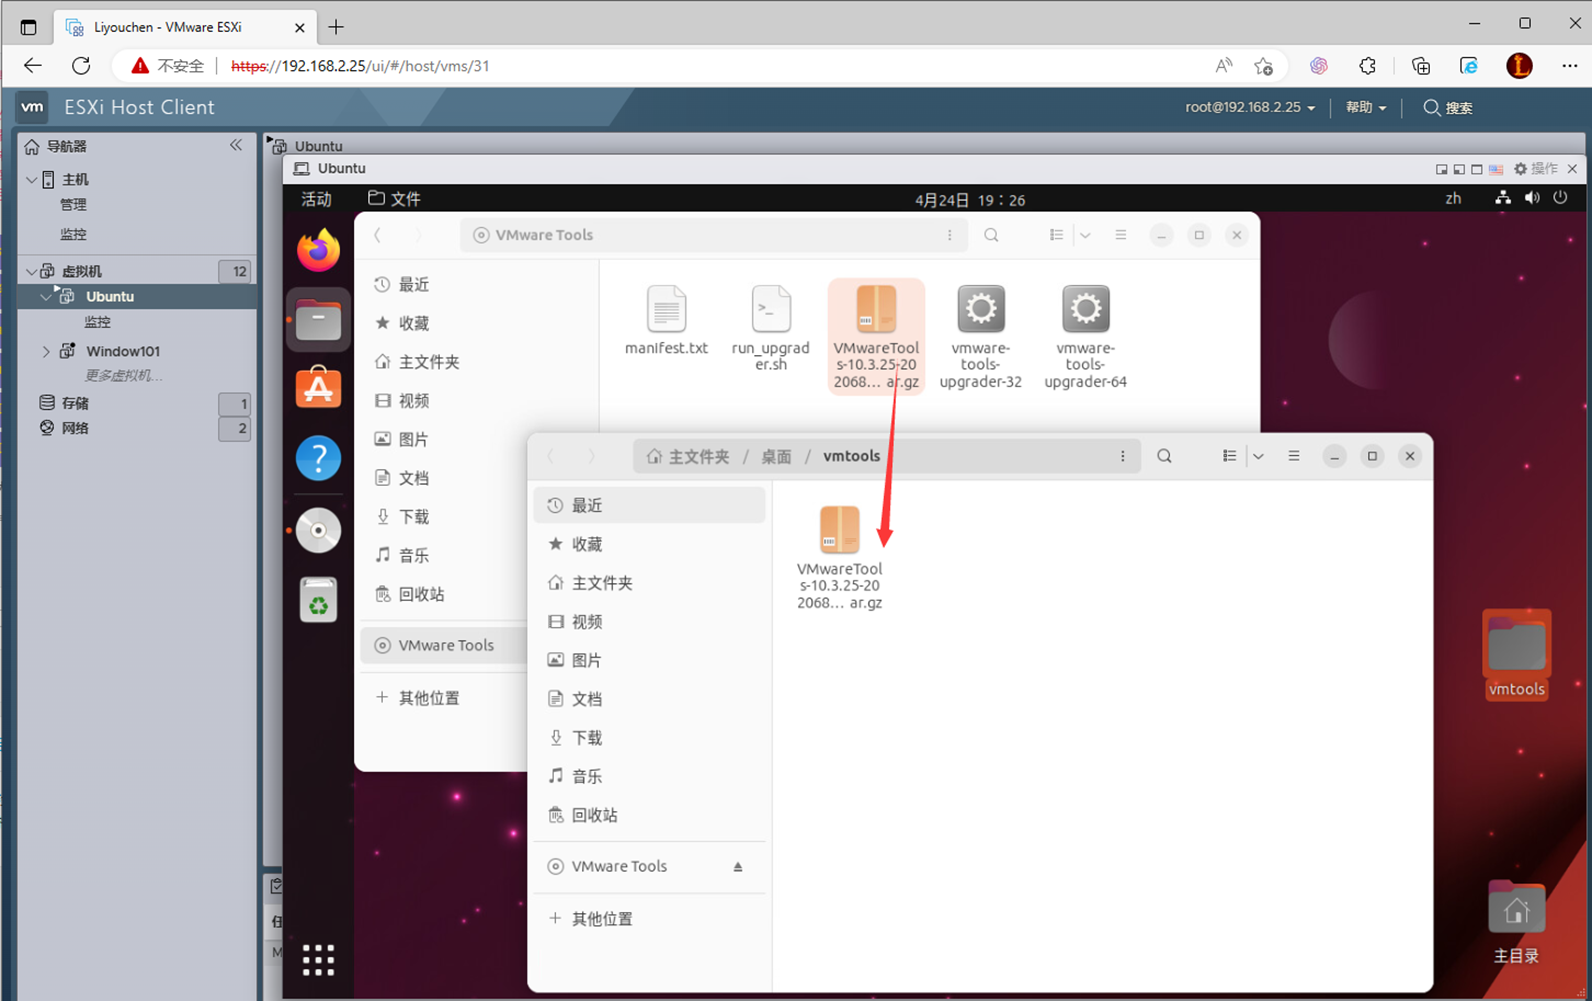Show applications grid in the dock

318,960
